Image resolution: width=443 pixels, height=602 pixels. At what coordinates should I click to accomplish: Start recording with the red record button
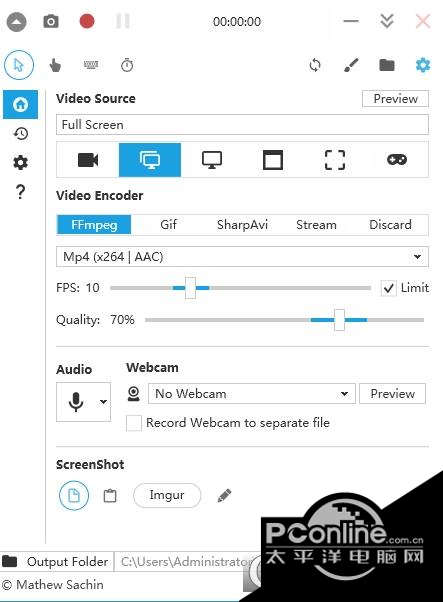[x=87, y=21]
